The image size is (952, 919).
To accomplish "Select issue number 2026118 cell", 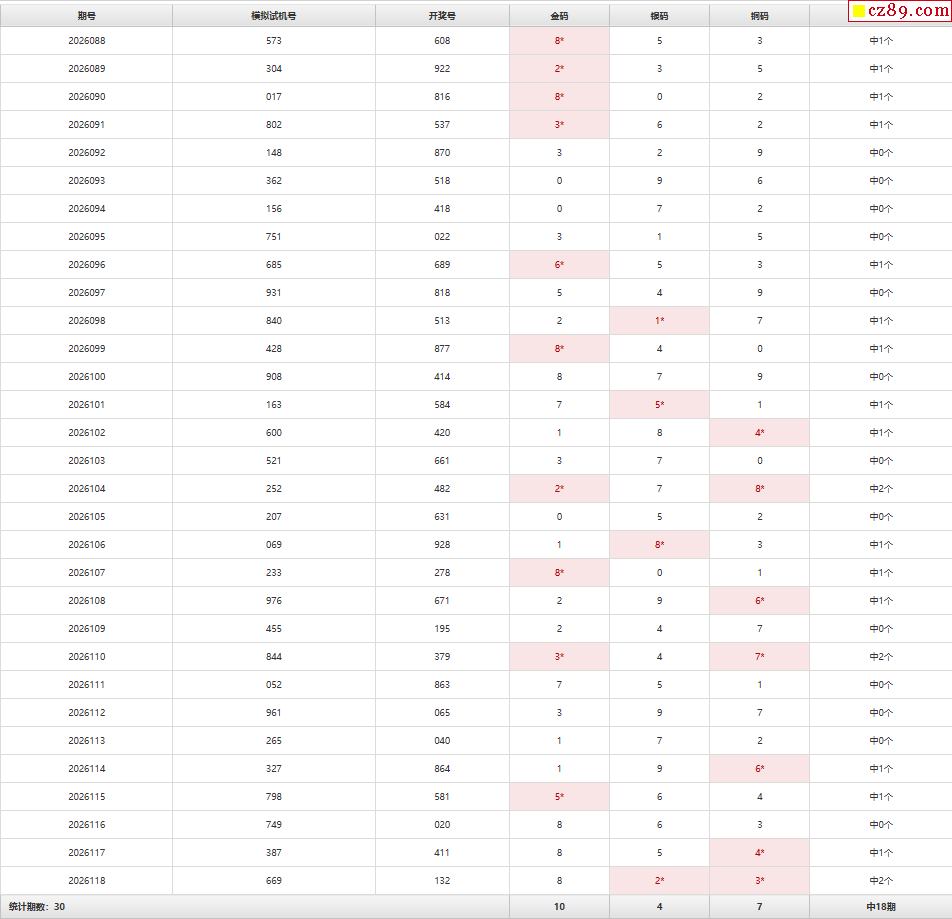I will 86,881.
